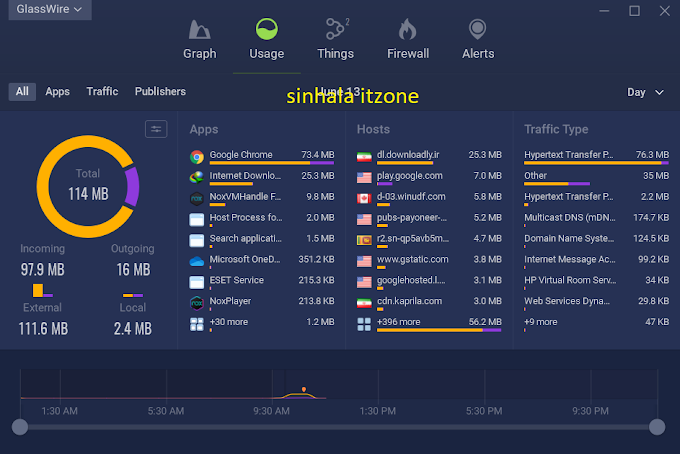Switch to the Publishers filter tab
The width and height of the screenshot is (680, 454).
pos(160,91)
